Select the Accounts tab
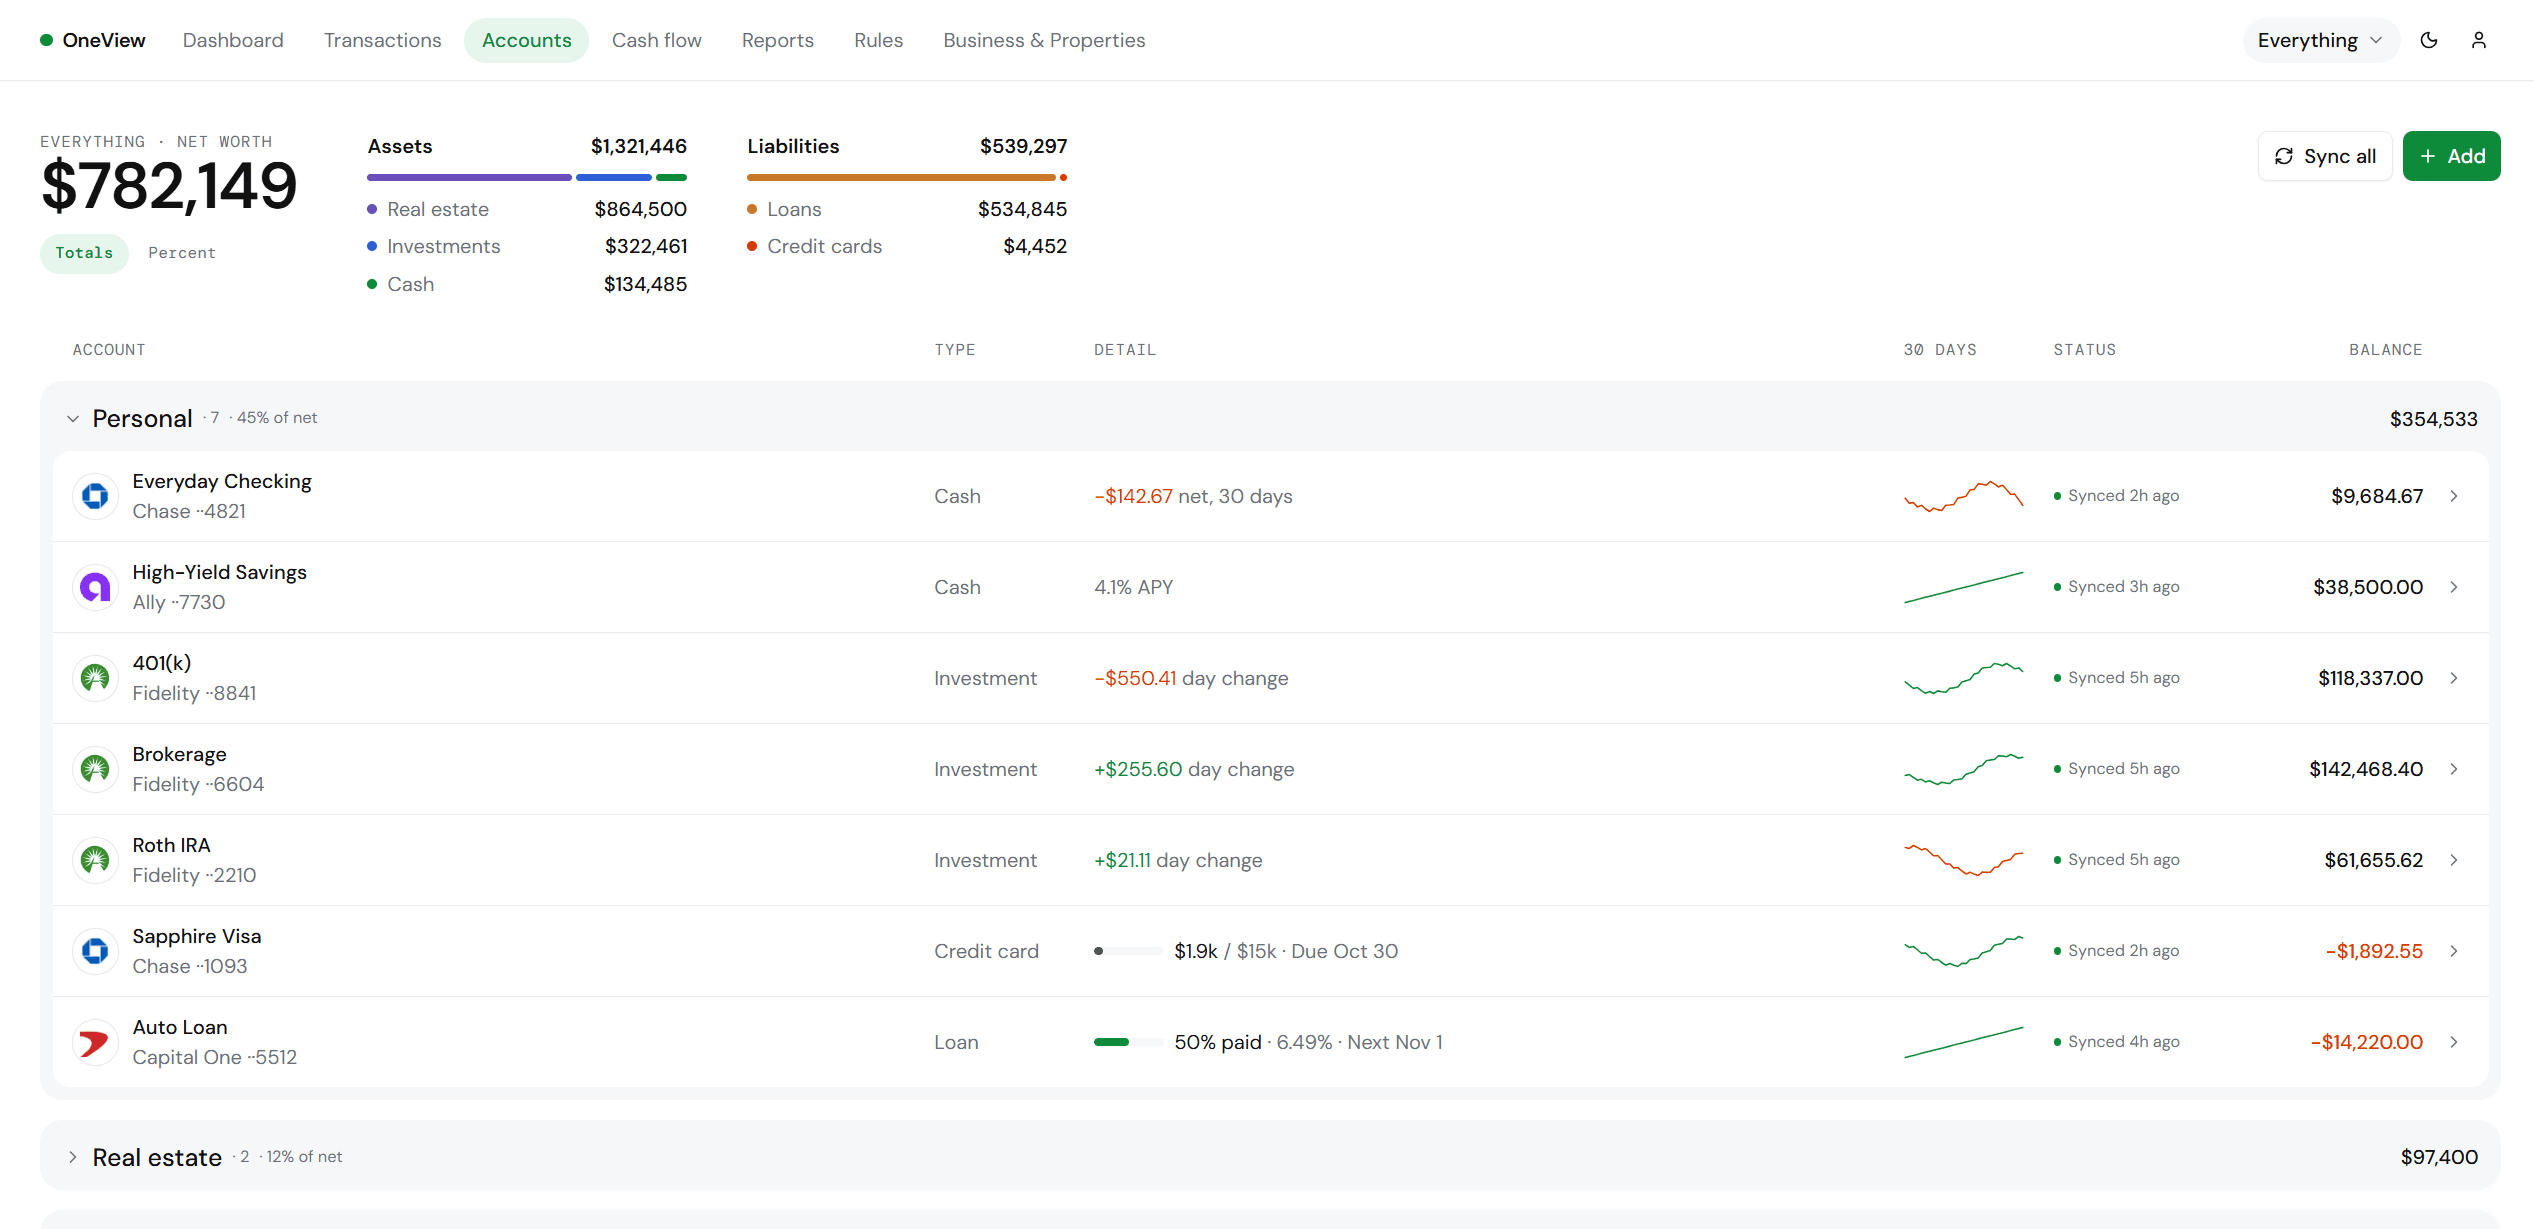Screen dimensions: 2534x1229 coord(526,40)
